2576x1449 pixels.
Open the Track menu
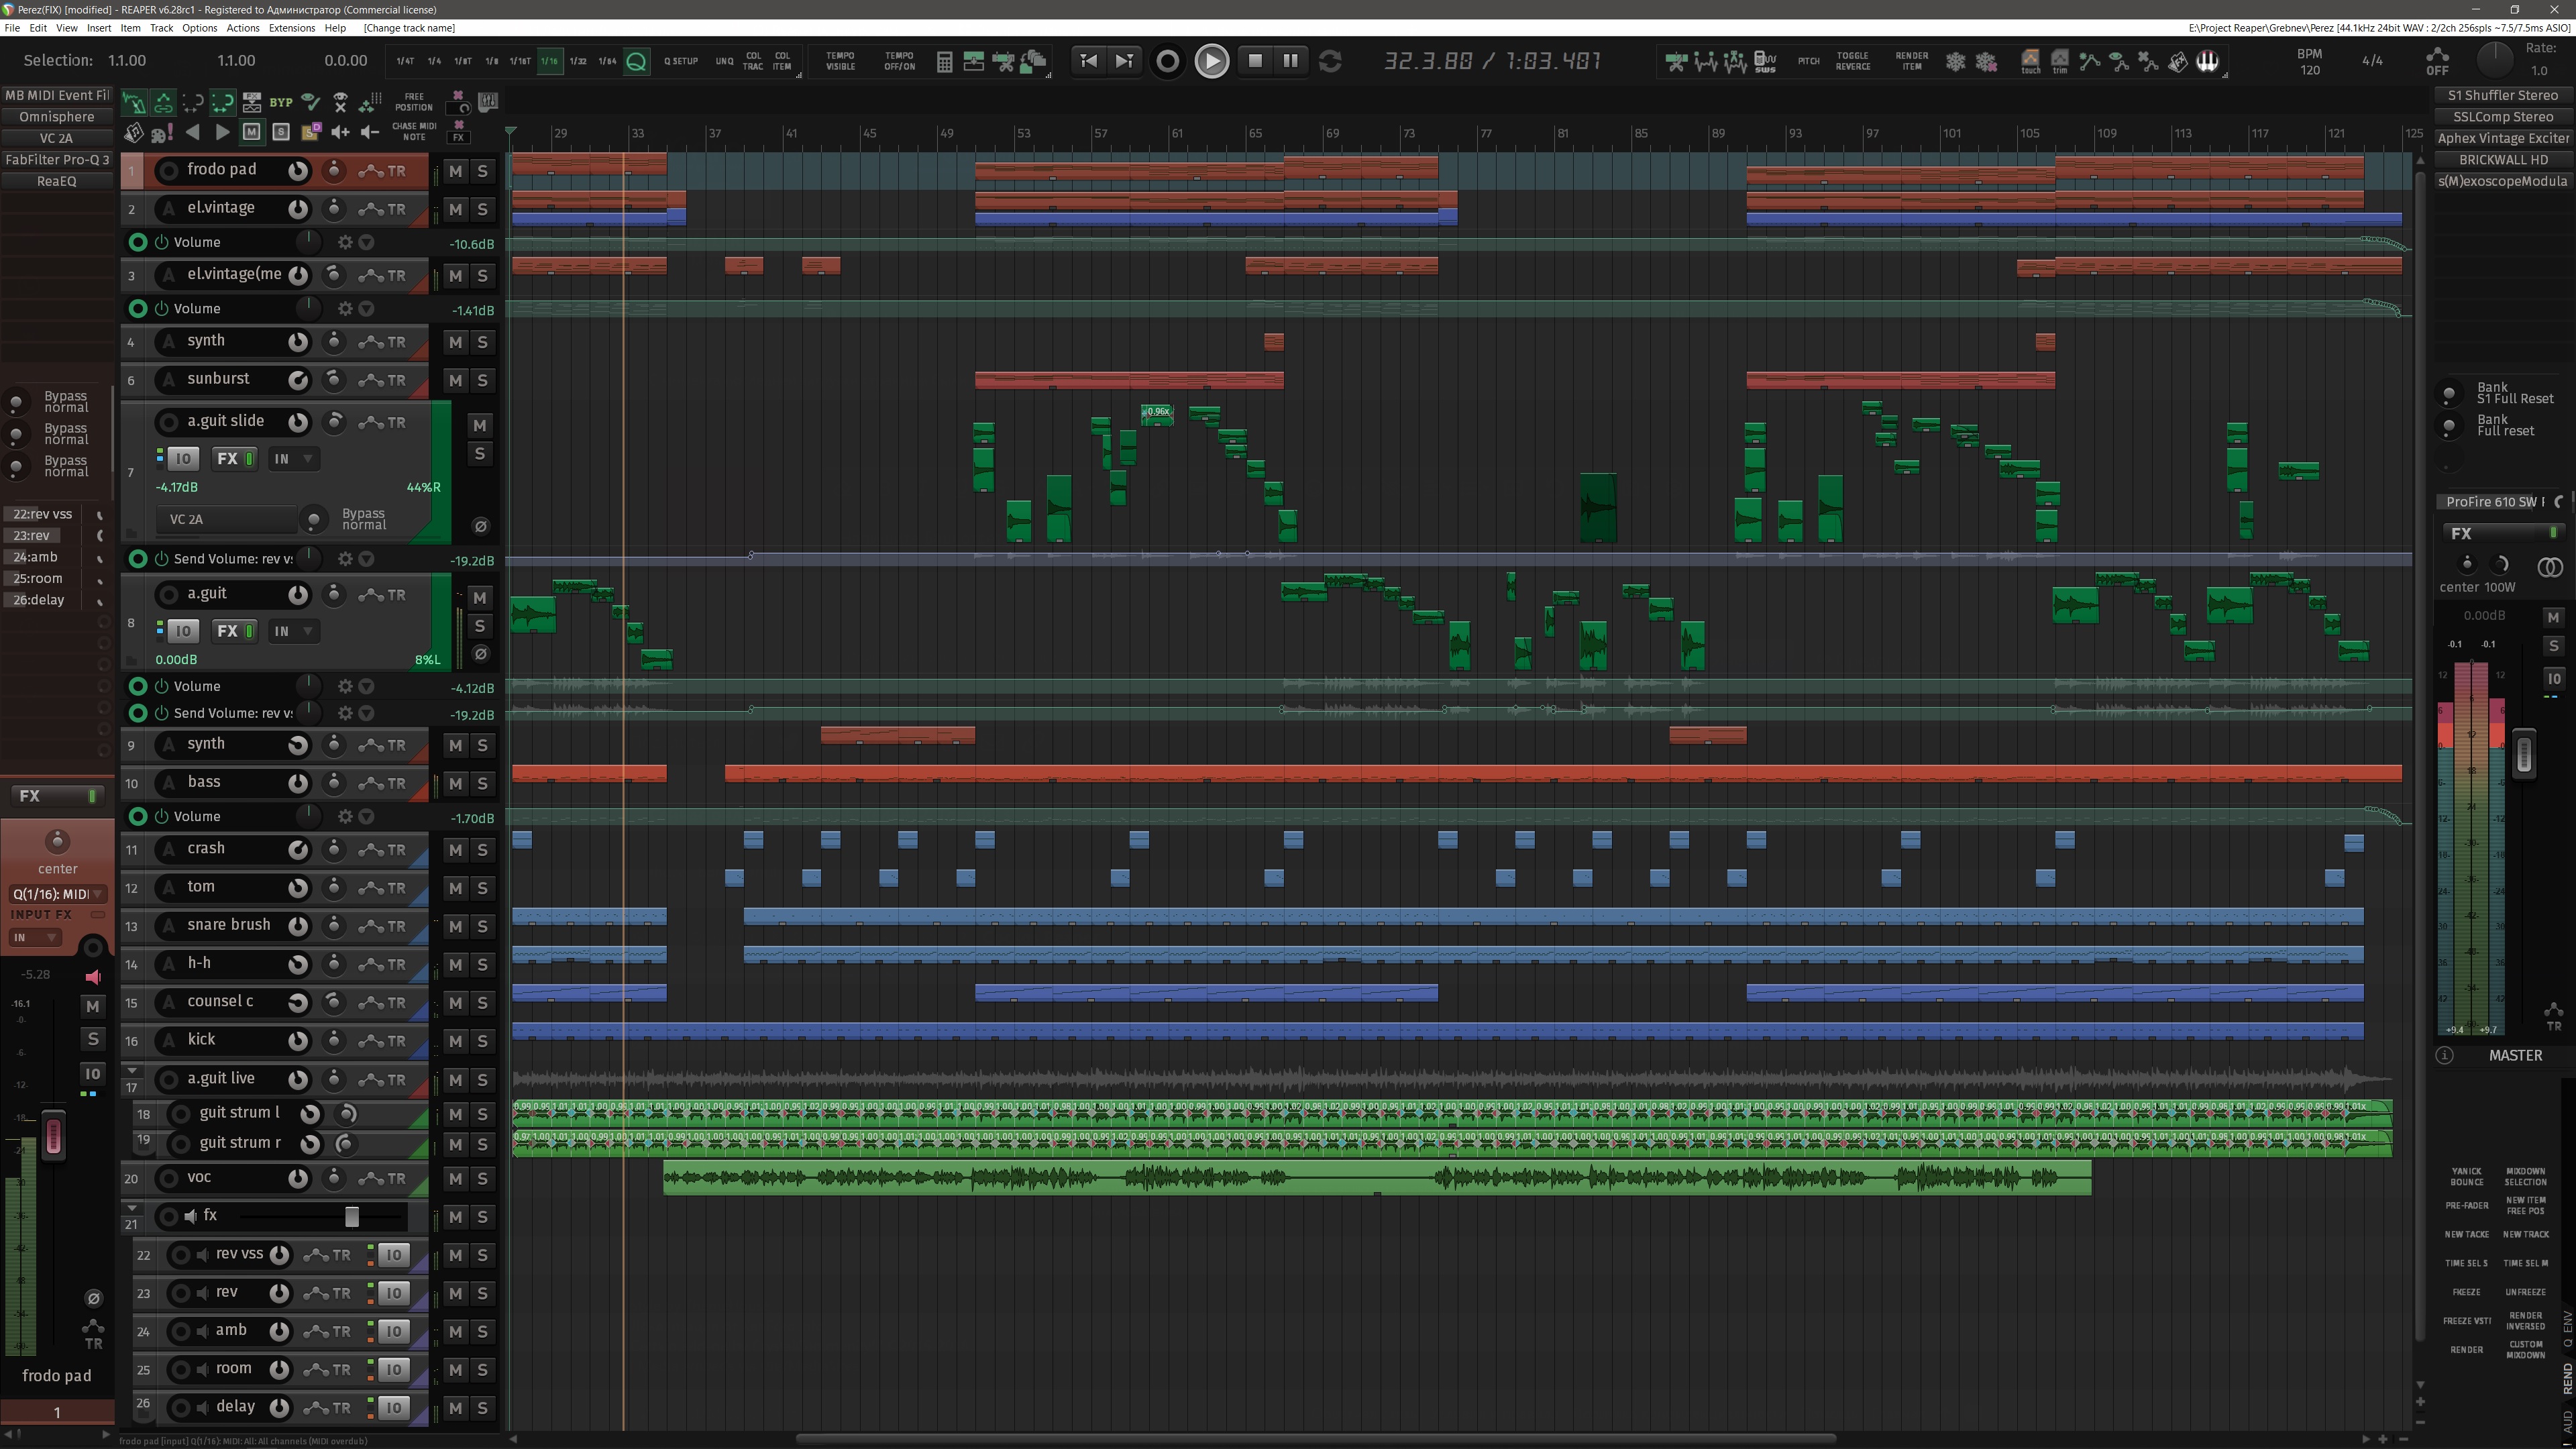pos(161,28)
